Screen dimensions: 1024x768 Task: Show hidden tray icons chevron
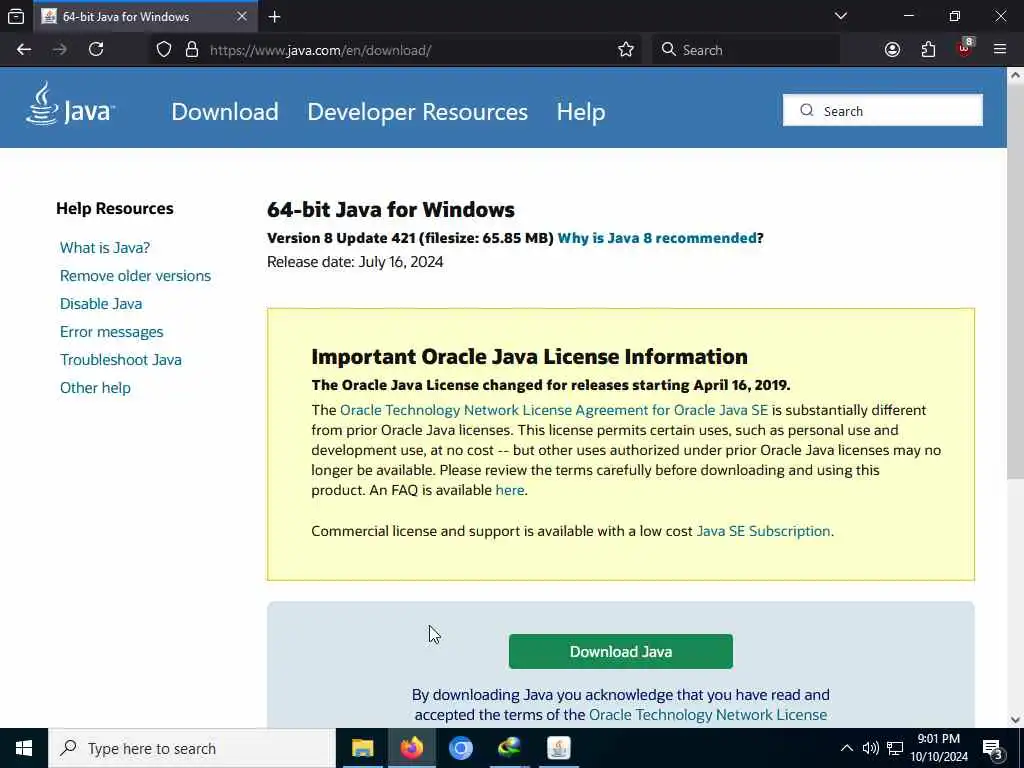pos(846,748)
